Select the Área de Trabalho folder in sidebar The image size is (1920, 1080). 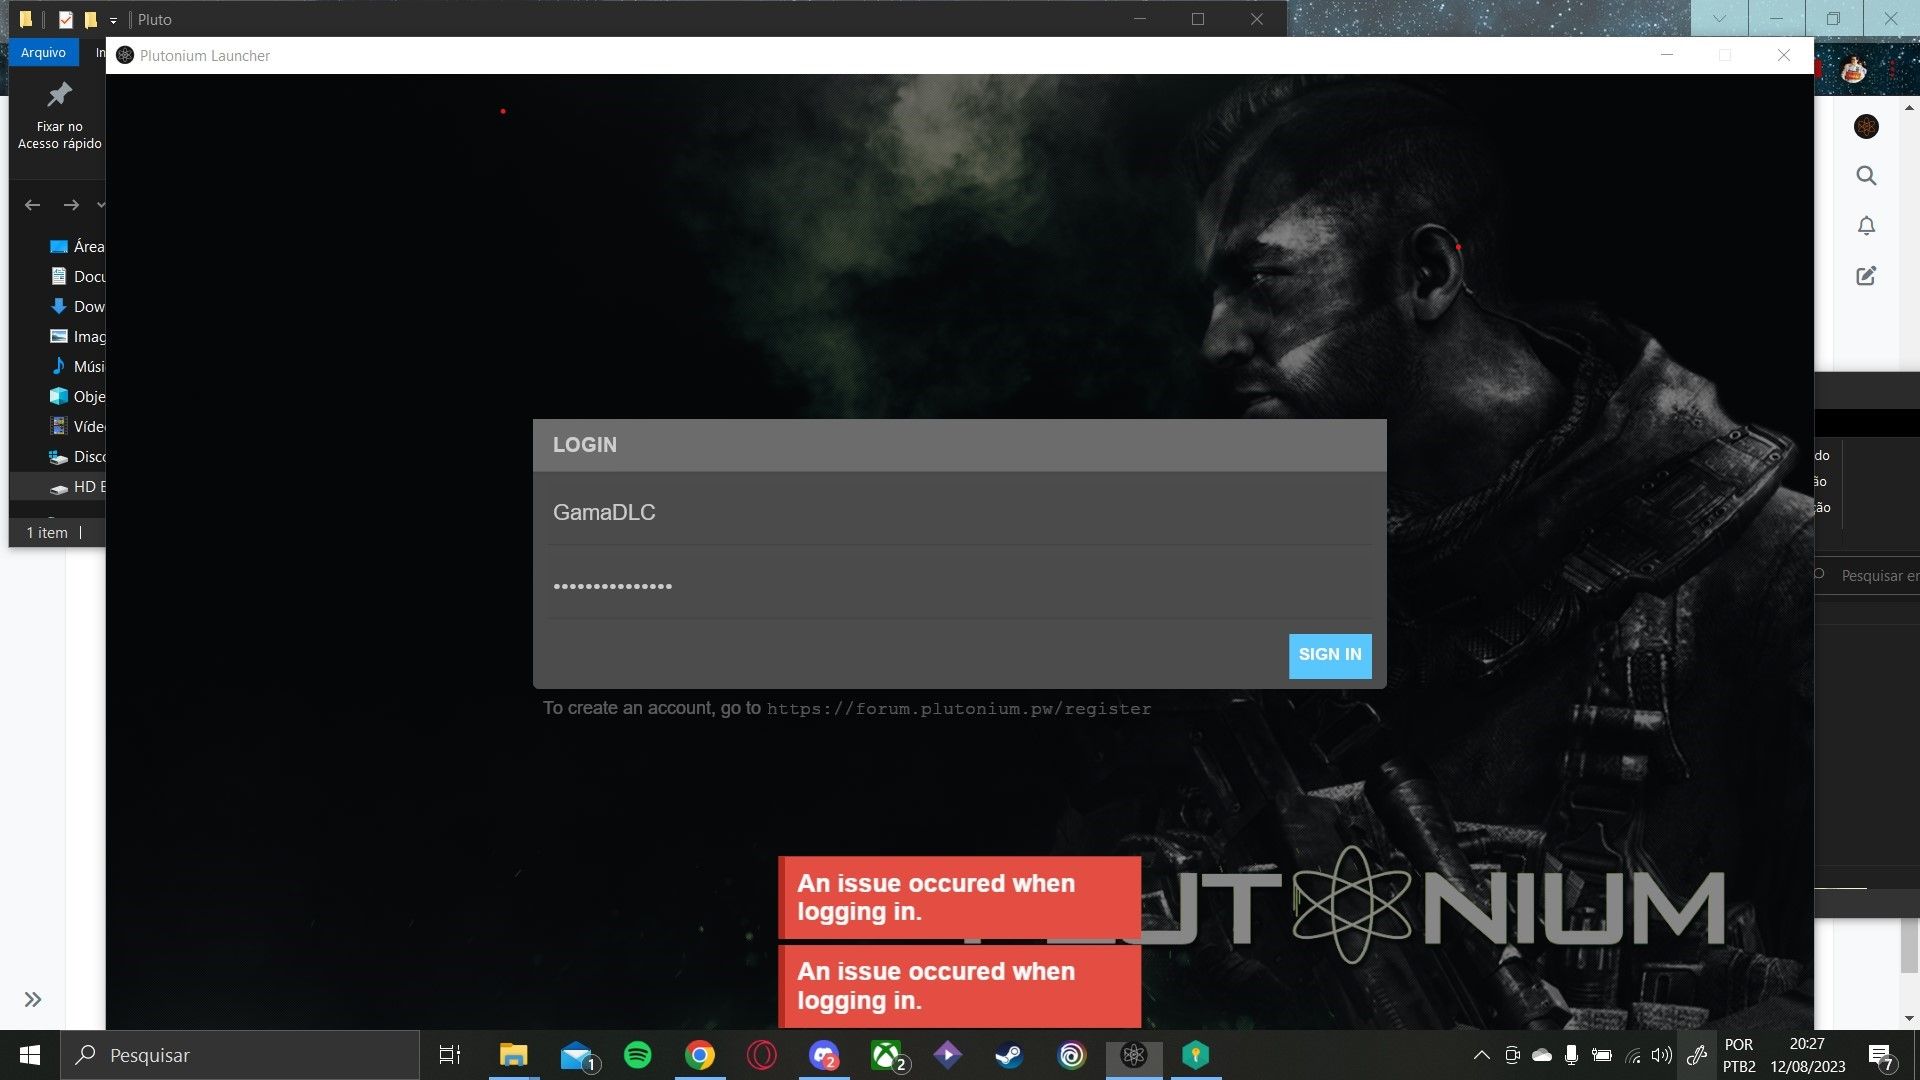76,246
